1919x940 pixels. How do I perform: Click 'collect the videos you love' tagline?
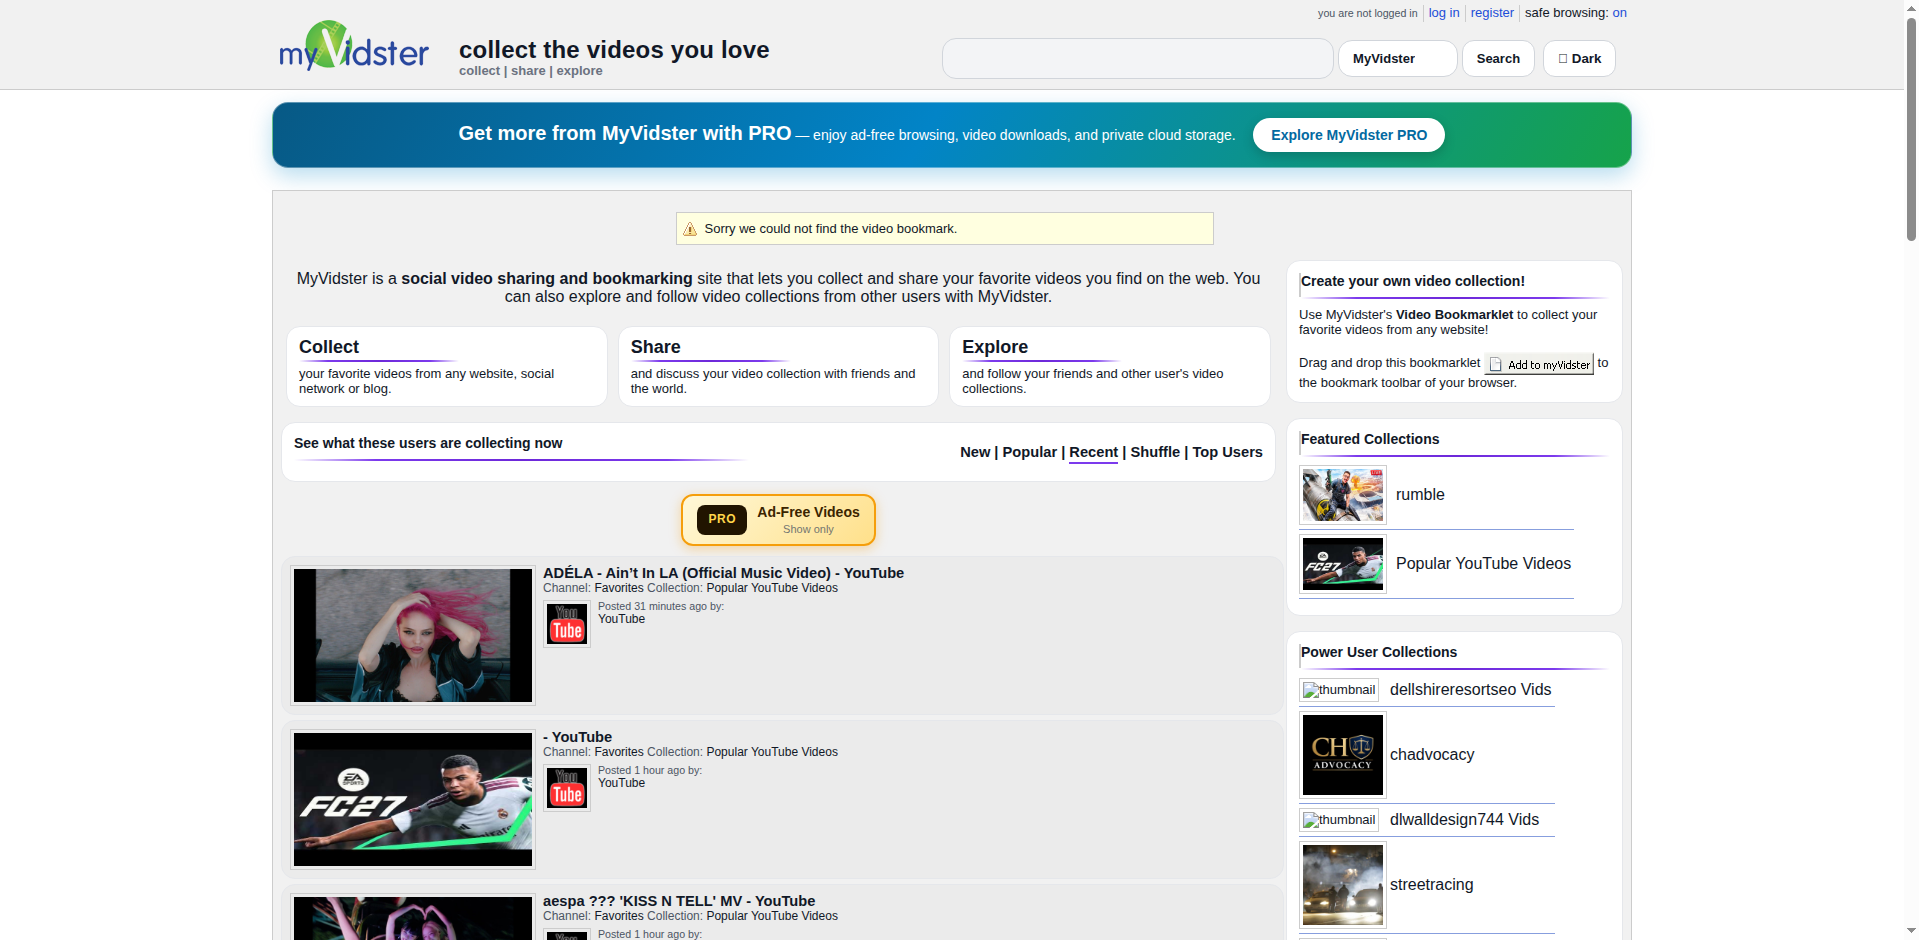[614, 50]
